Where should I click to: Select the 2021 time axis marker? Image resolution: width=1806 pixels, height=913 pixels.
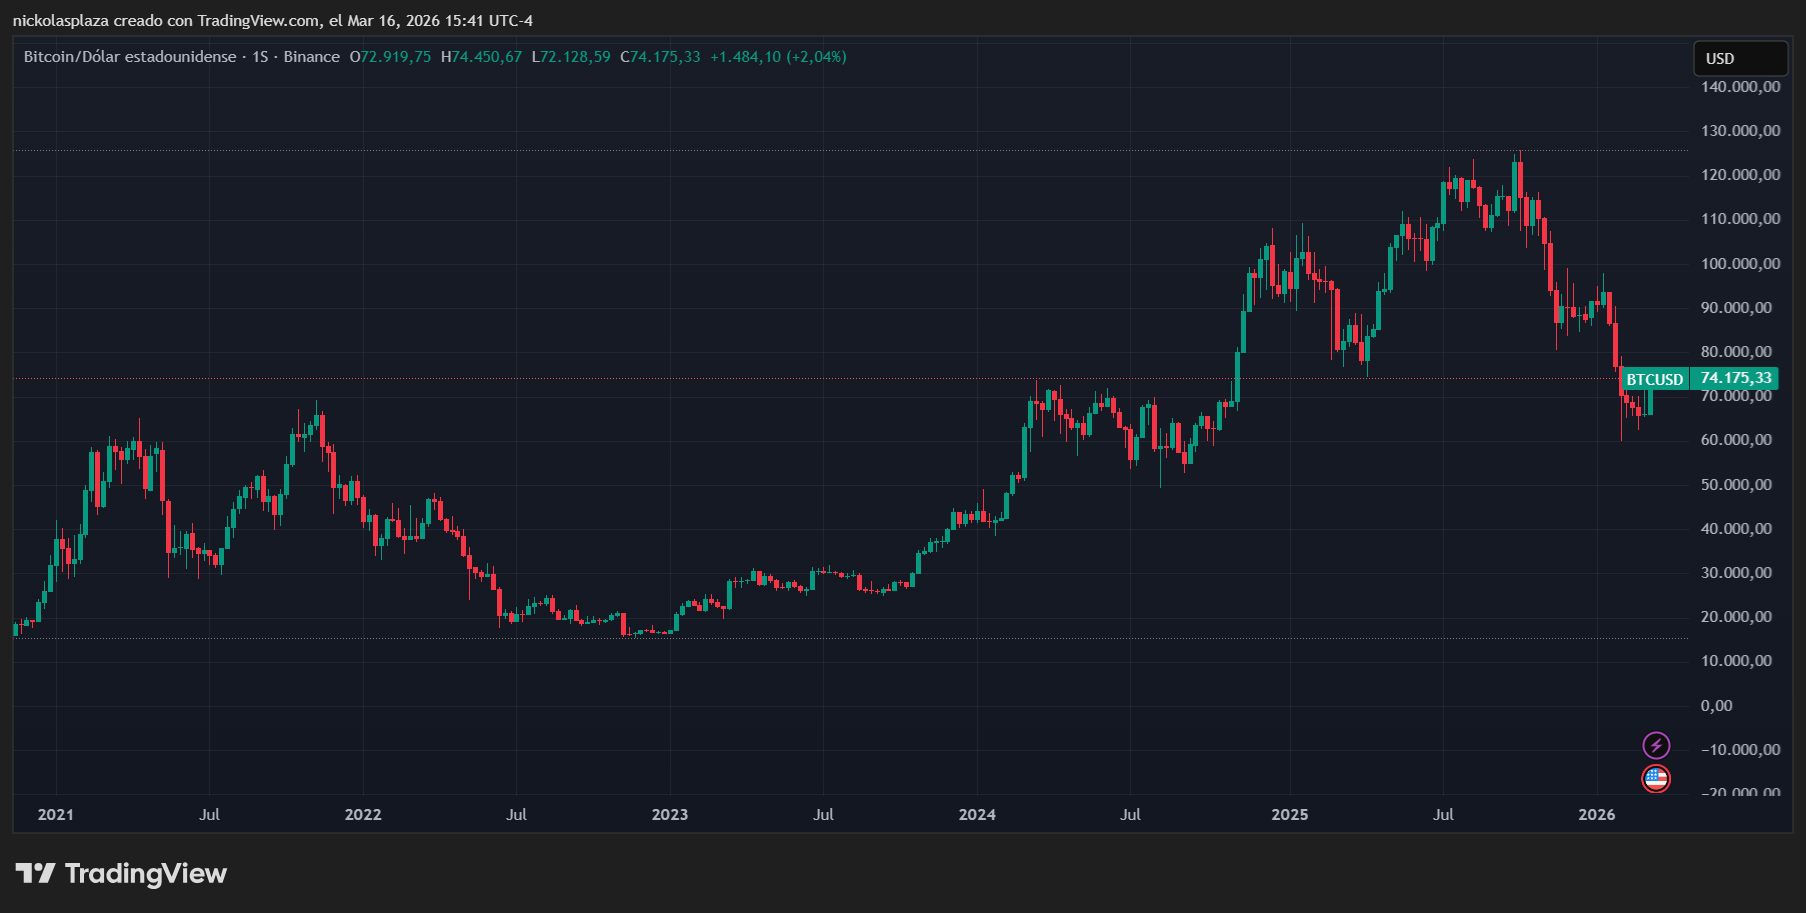click(55, 814)
